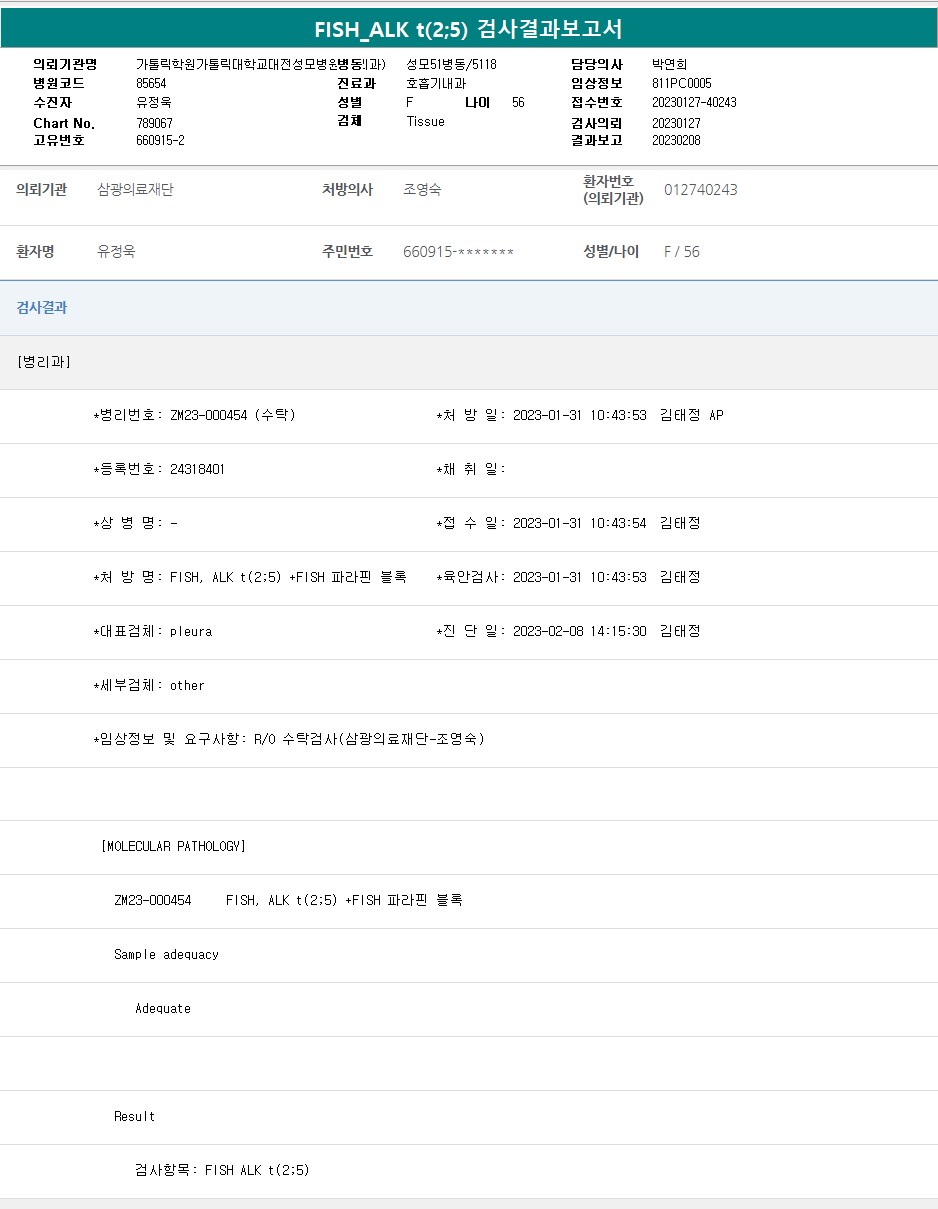
Task: Click the 진단일 timestamp 2023-02-08 14:15:30
Action: pos(579,632)
